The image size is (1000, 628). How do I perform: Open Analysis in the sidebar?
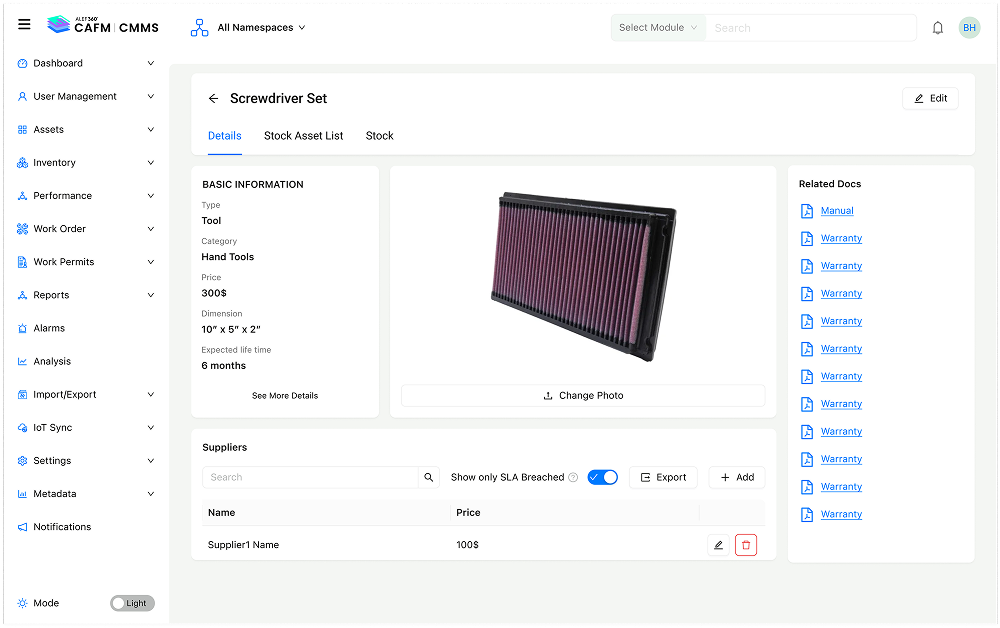click(52, 361)
